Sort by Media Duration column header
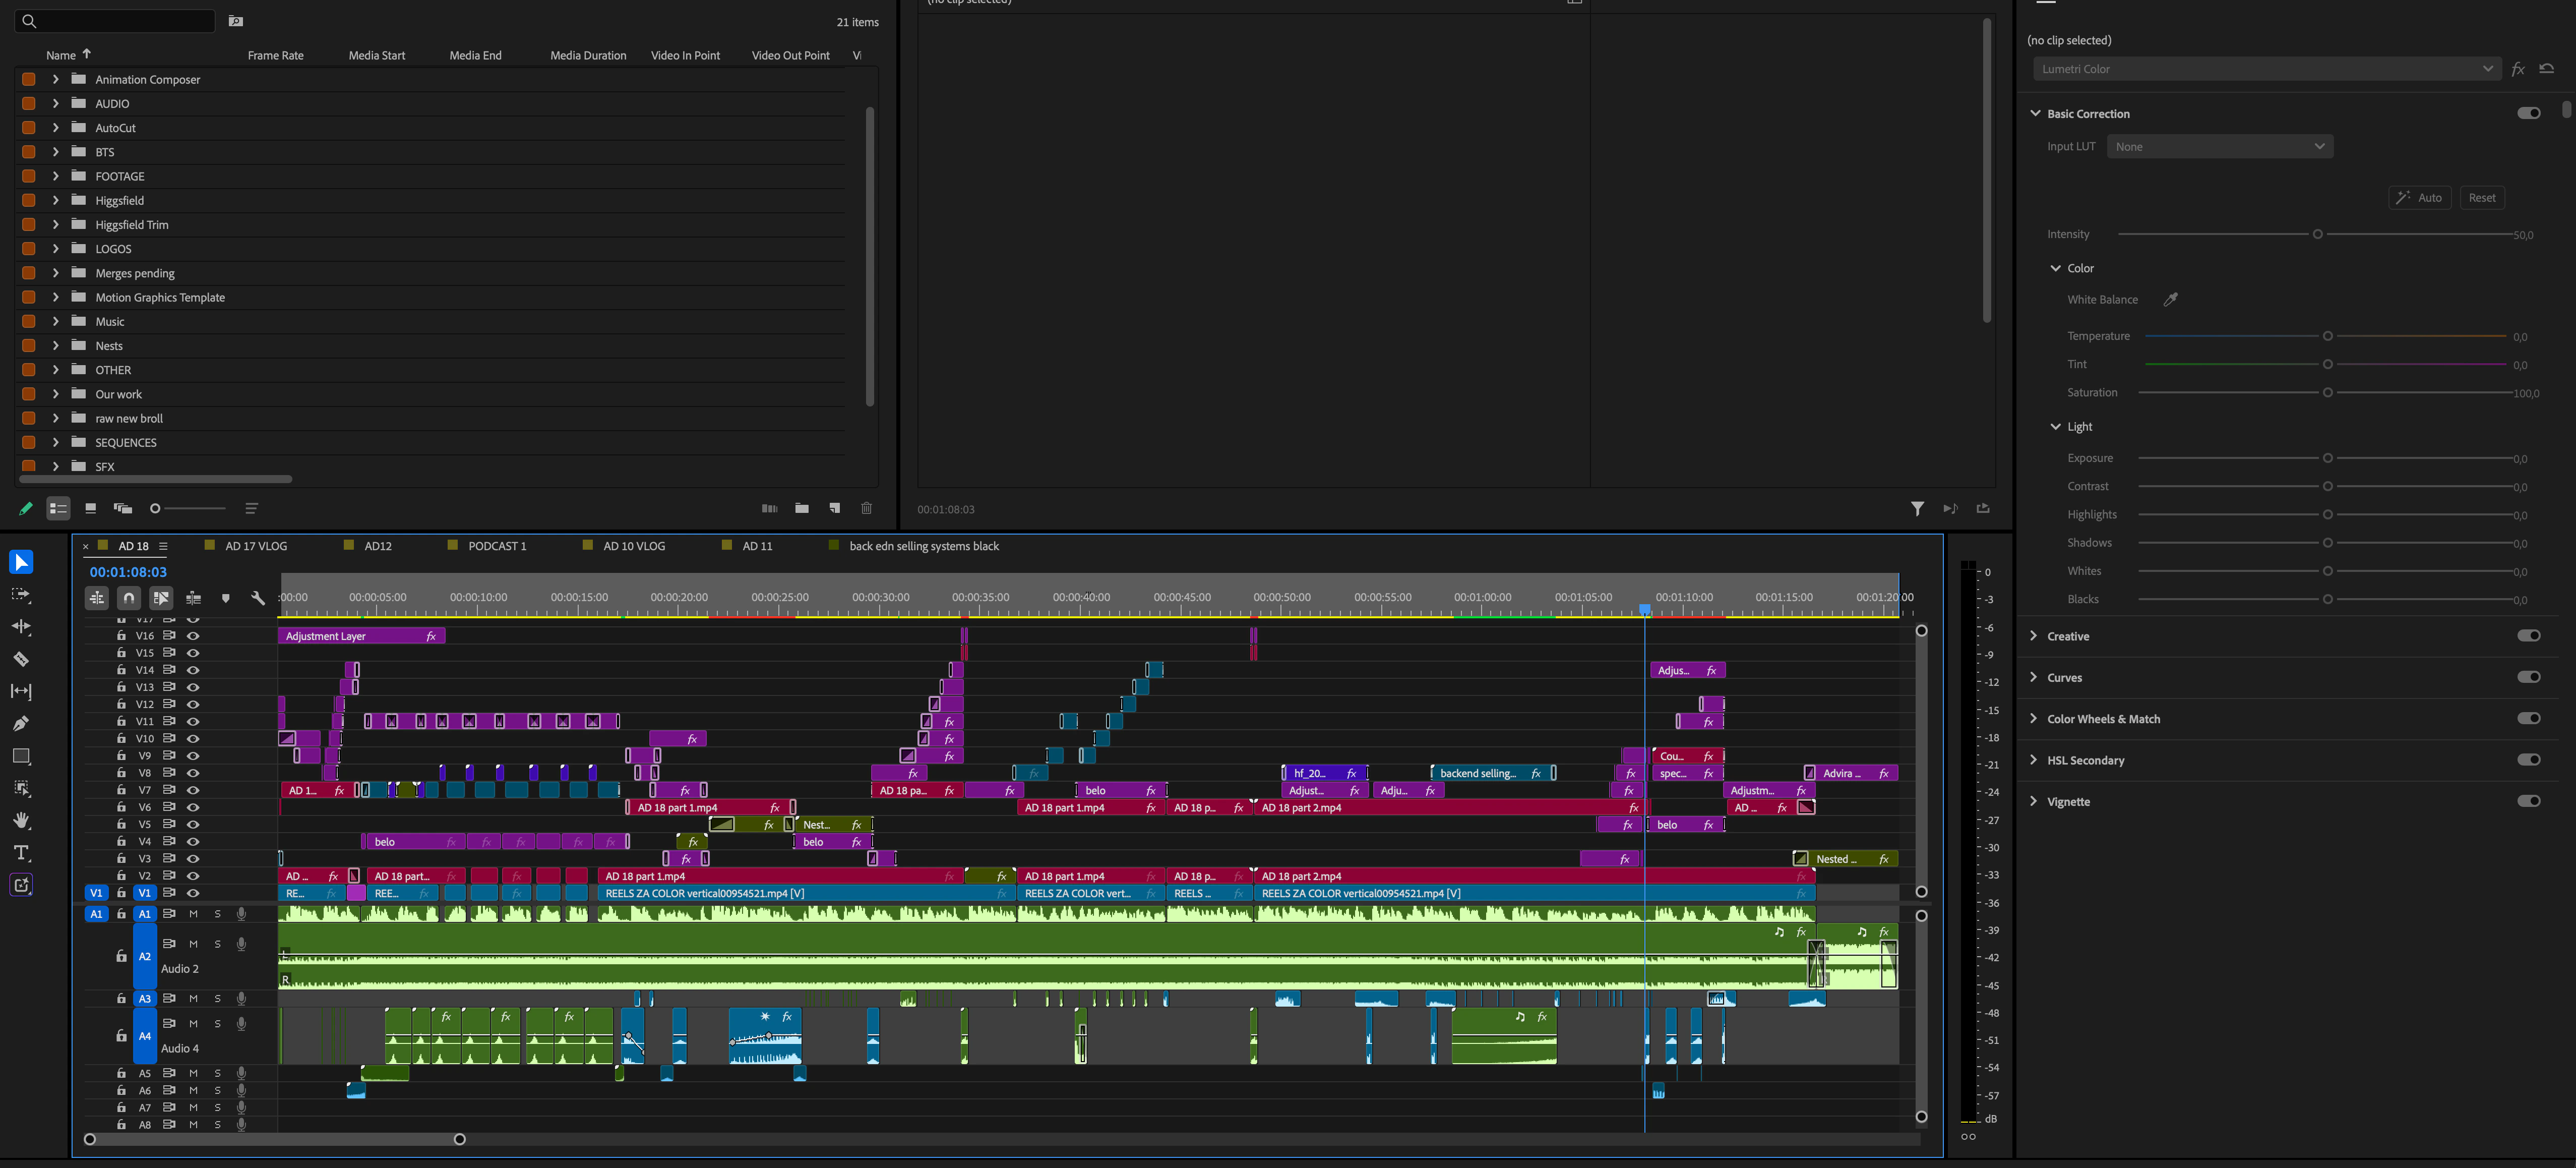Image resolution: width=2576 pixels, height=1168 pixels. (x=588, y=55)
